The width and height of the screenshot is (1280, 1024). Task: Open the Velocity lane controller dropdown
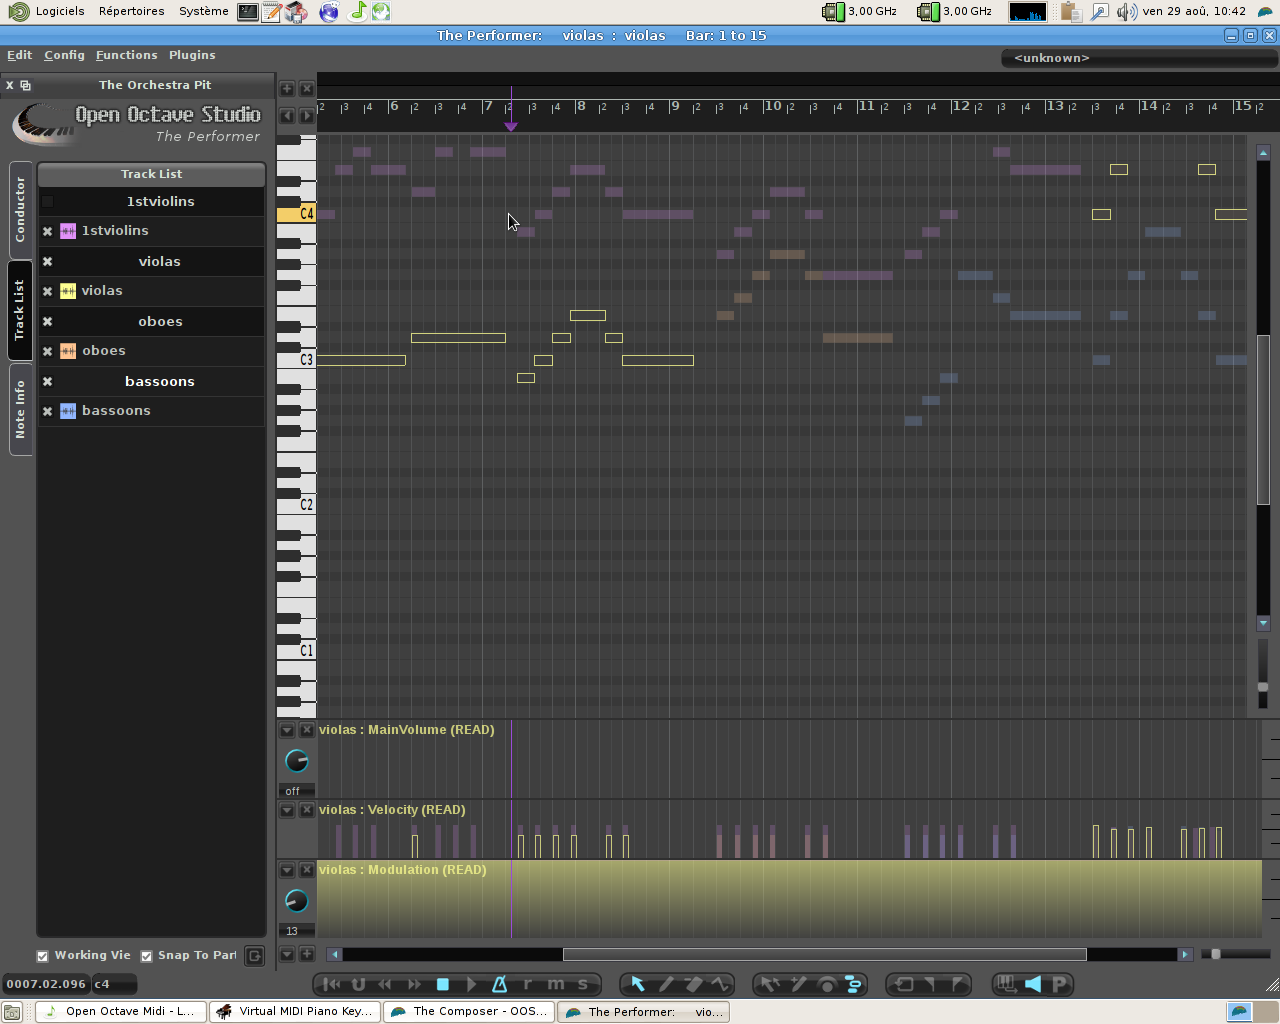(x=287, y=810)
